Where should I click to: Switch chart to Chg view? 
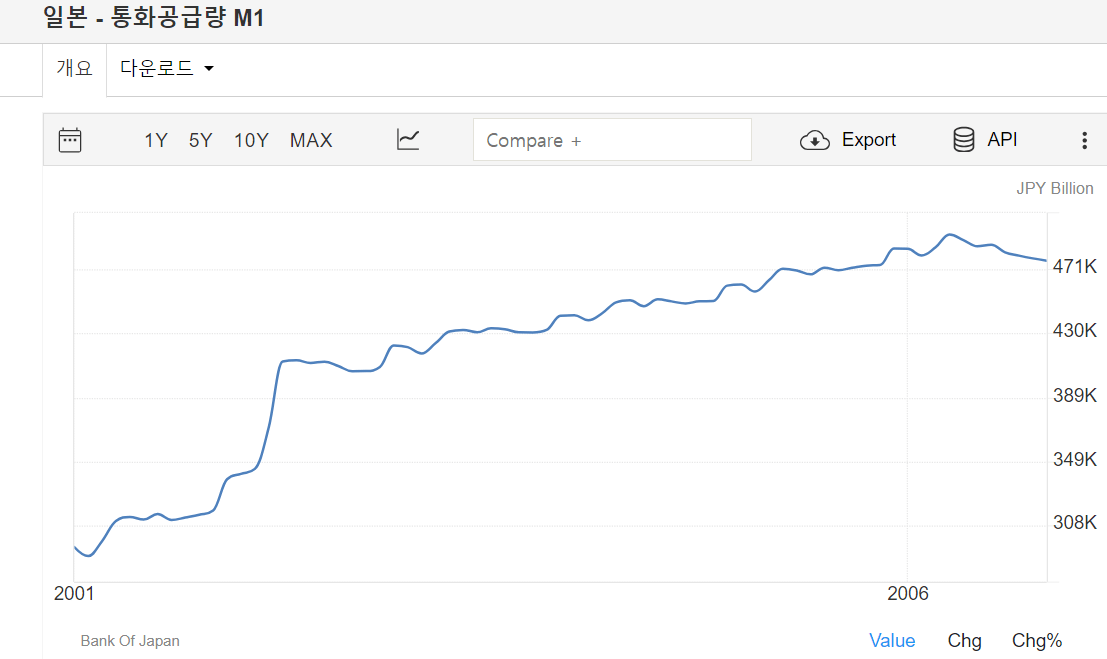[964, 641]
